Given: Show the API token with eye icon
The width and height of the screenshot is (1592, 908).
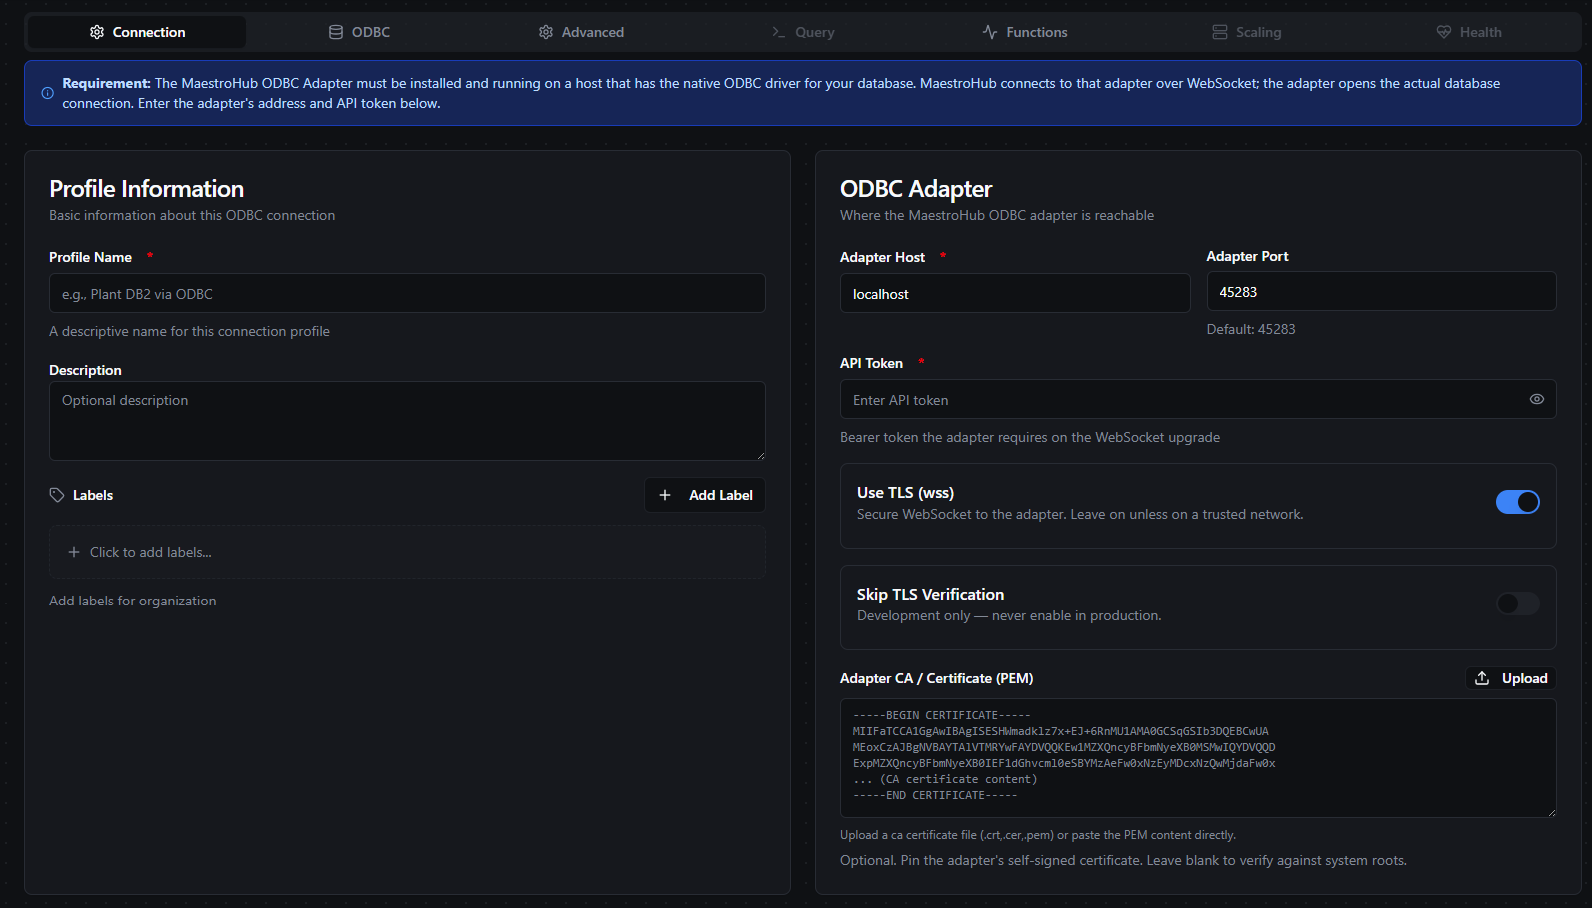Looking at the screenshot, I should (x=1537, y=399).
